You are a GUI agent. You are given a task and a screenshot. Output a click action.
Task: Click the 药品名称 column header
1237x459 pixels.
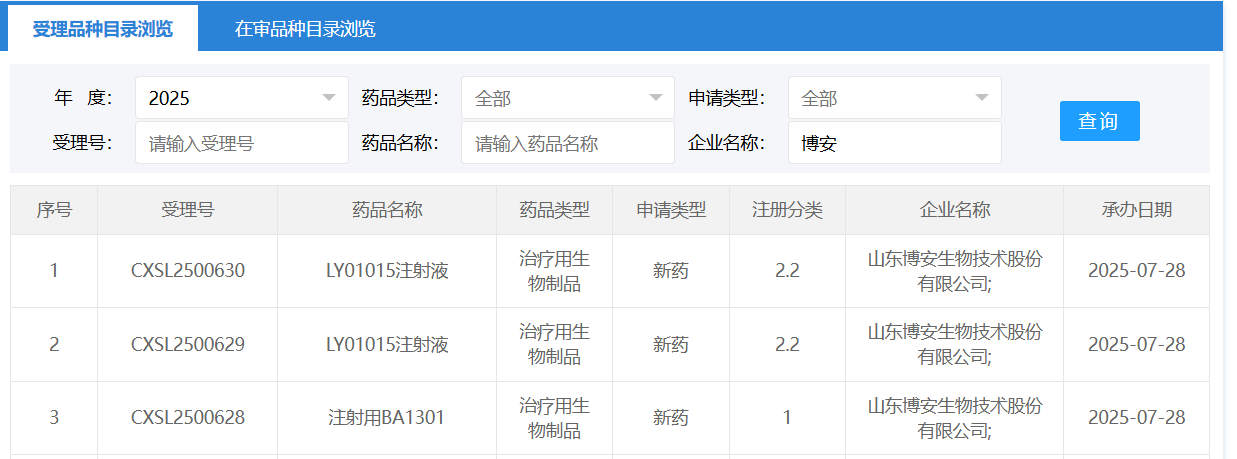coord(387,210)
